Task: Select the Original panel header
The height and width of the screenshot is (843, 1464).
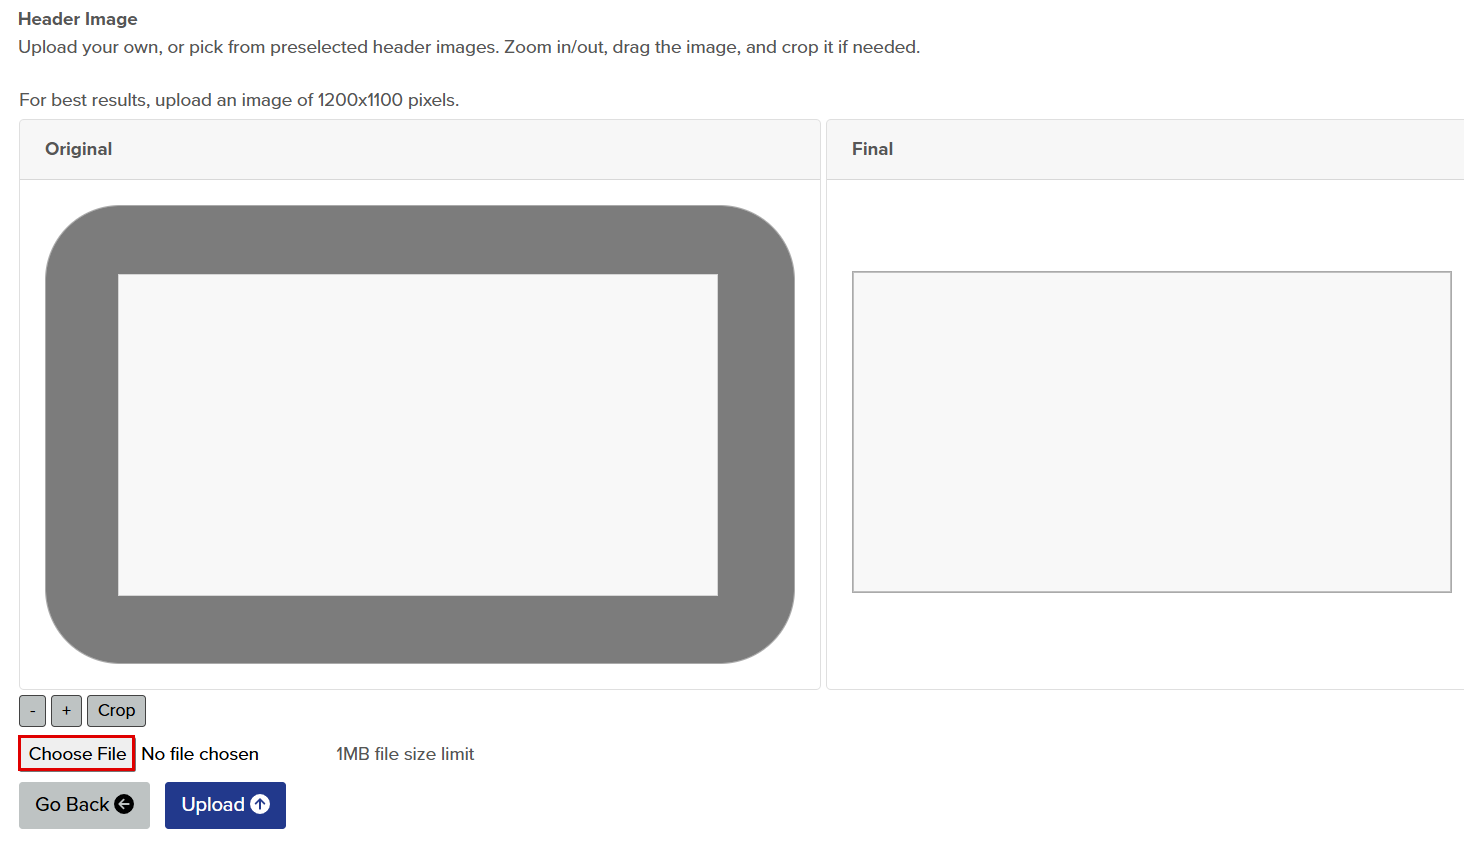Action: pos(79,148)
